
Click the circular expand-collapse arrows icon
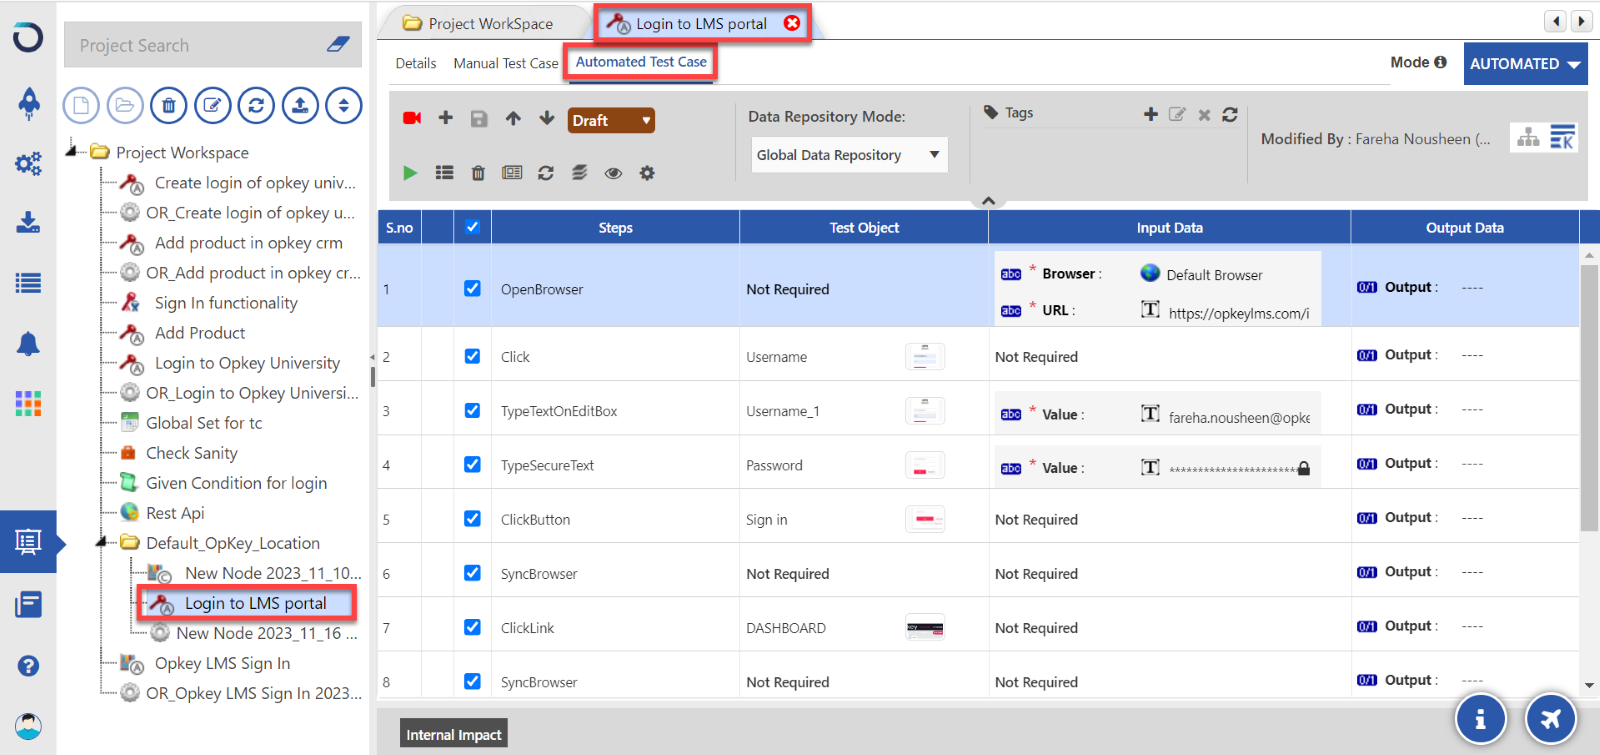[344, 105]
